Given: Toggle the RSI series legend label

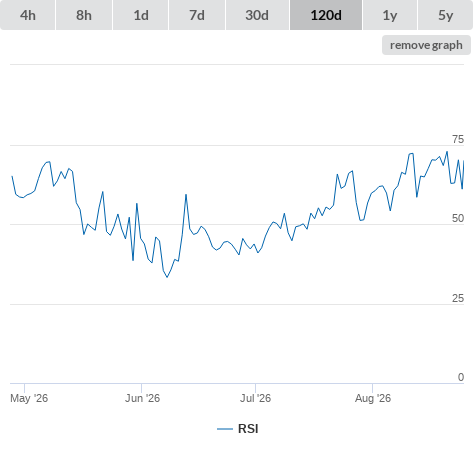Looking at the screenshot, I should (x=248, y=429).
